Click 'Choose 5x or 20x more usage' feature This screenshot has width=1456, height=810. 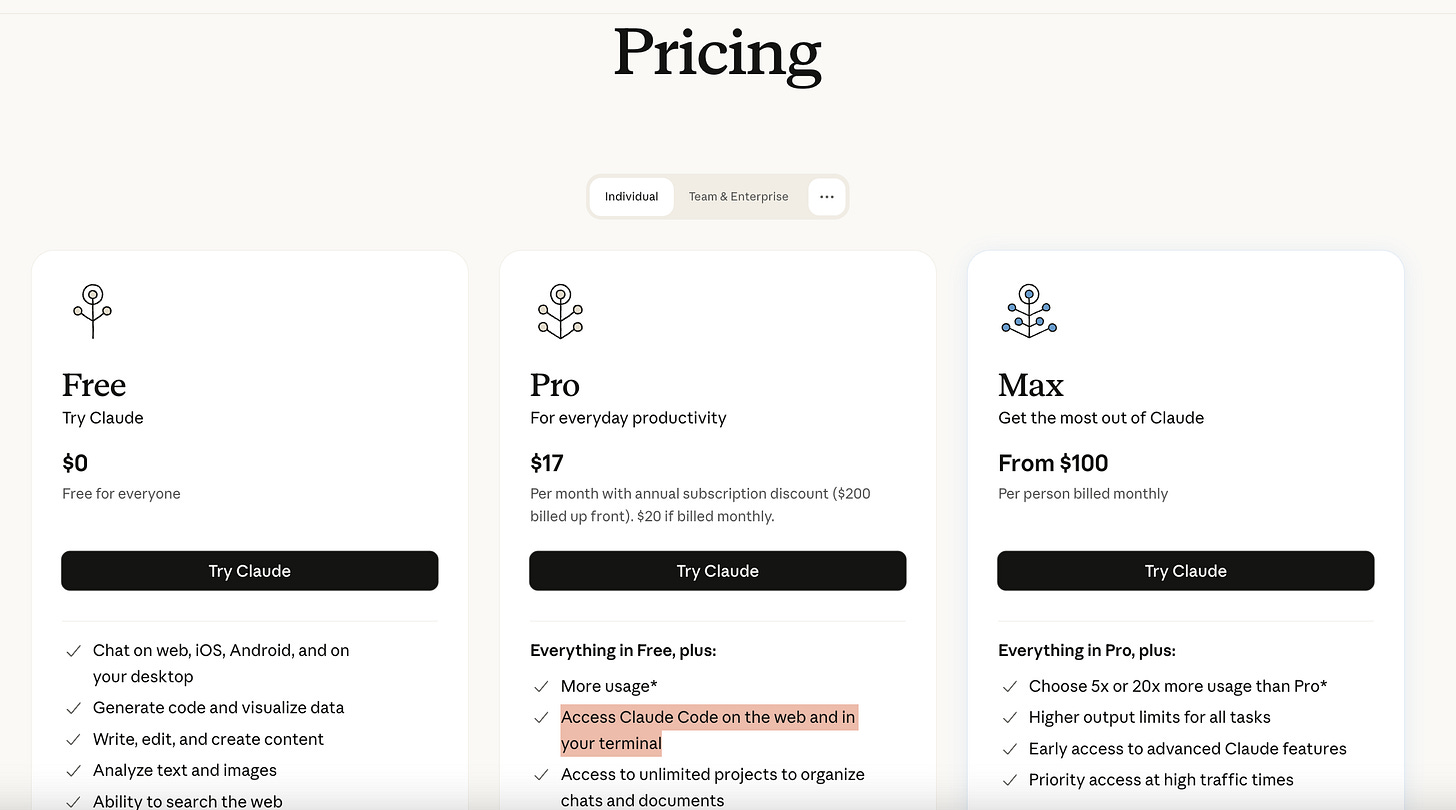click(x=1177, y=687)
